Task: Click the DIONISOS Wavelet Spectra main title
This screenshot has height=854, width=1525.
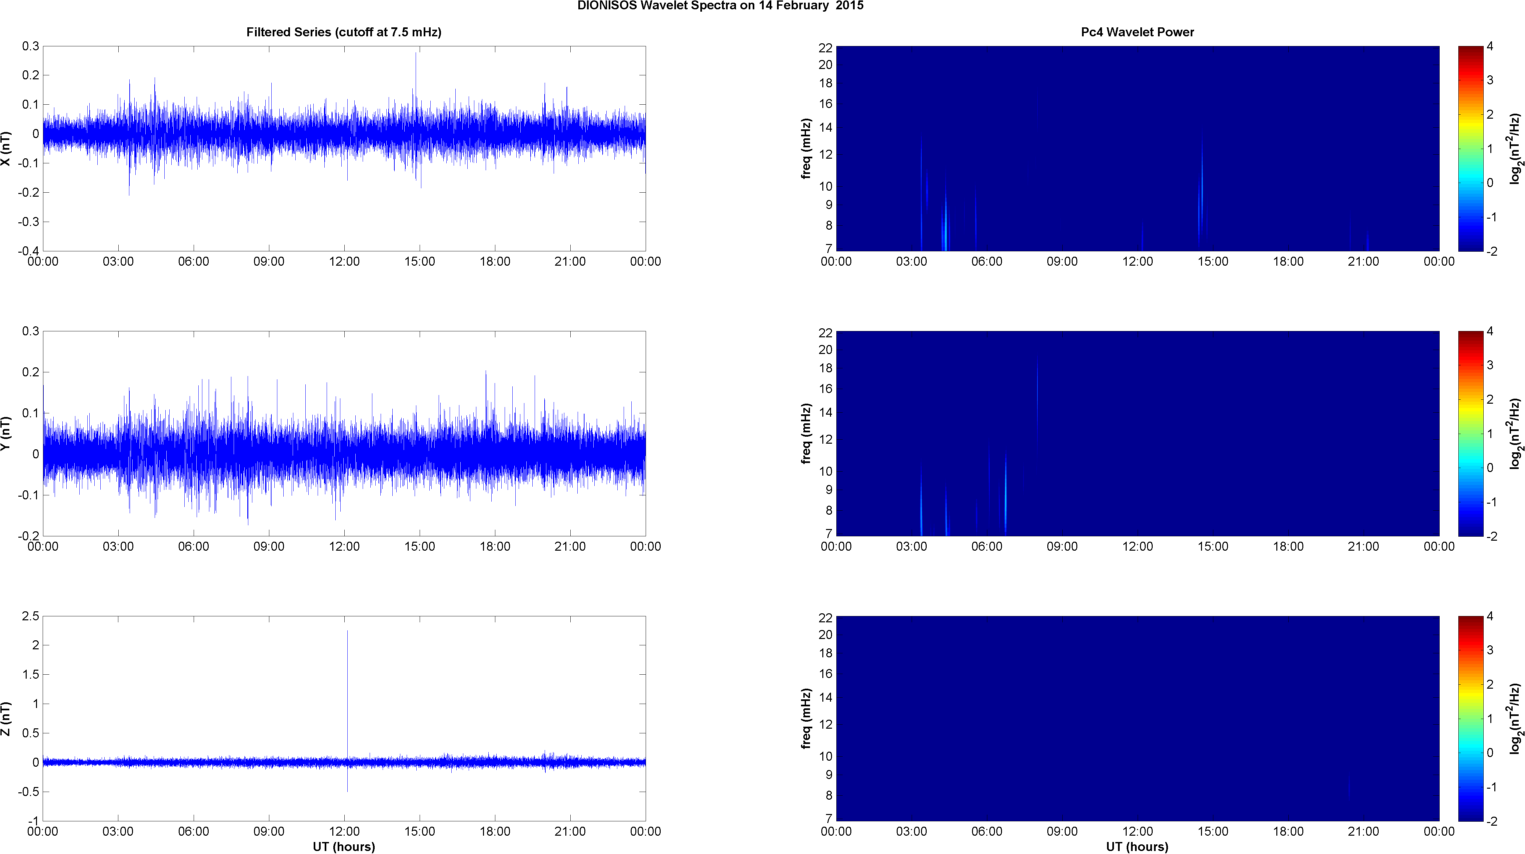Action: click(720, 6)
